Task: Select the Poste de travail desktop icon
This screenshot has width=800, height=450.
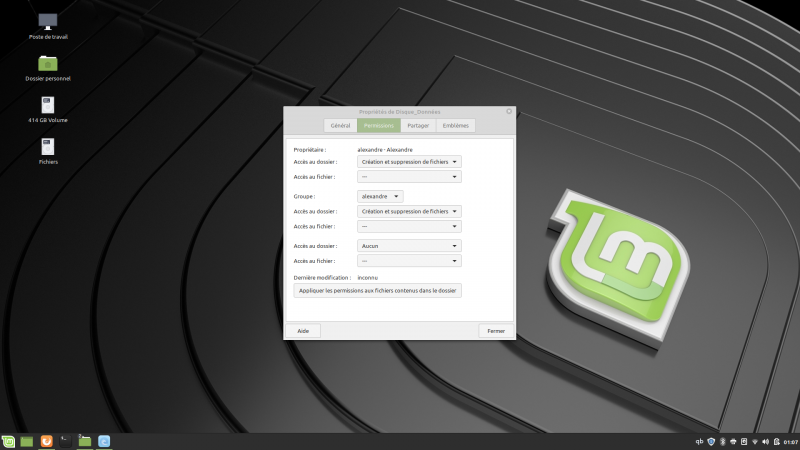Action: click(48, 27)
